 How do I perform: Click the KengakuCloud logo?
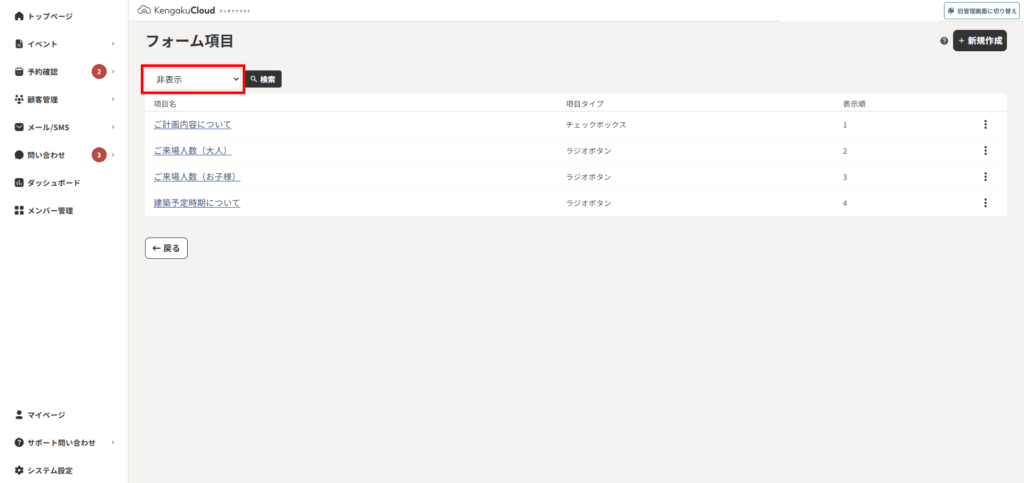(193, 10)
